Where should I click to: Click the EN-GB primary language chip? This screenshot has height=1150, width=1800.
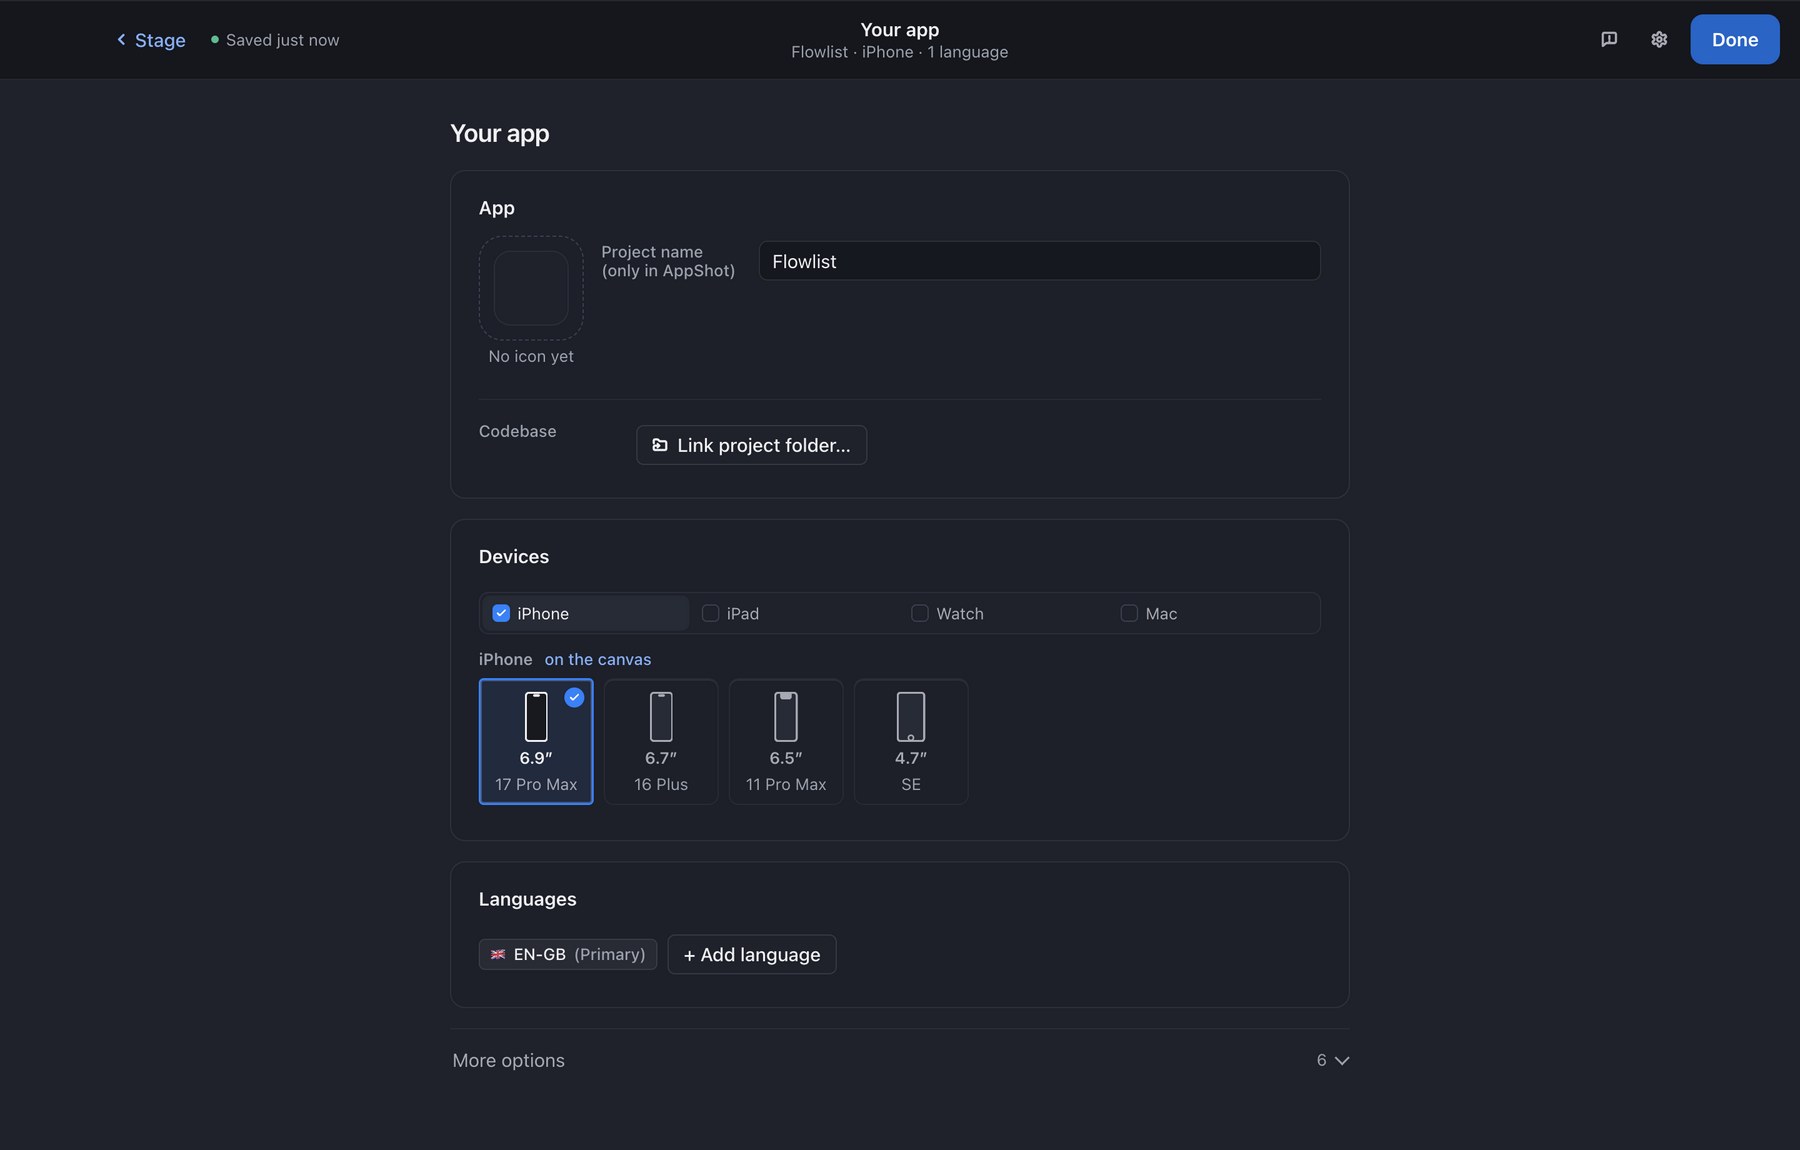click(x=568, y=954)
